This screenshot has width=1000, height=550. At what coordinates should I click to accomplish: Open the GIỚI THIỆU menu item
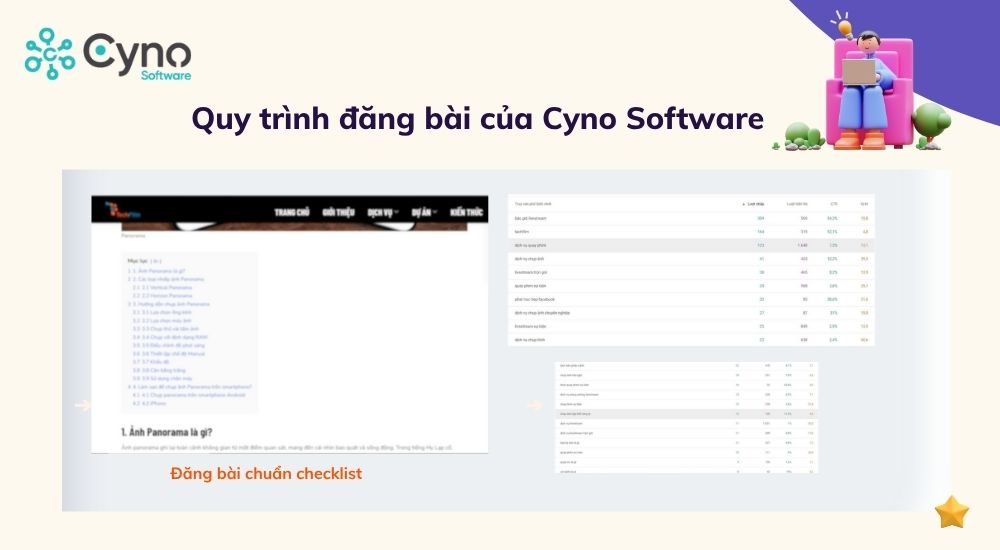pyautogui.click(x=341, y=212)
